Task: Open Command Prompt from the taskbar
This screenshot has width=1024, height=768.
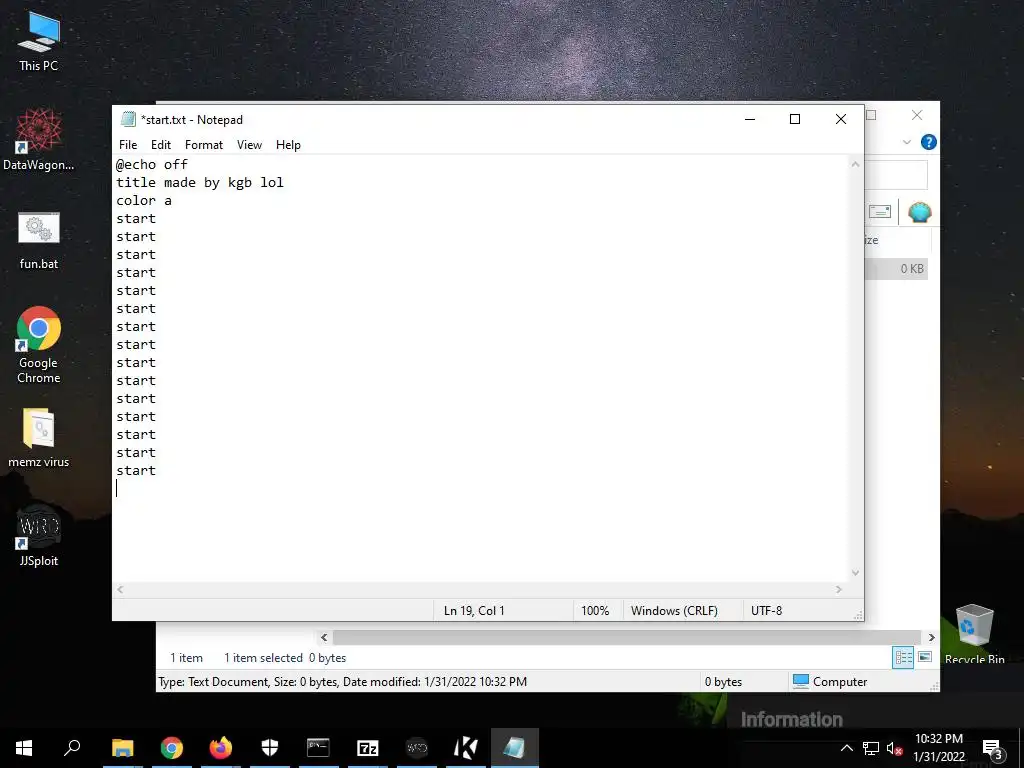Action: tap(318, 748)
